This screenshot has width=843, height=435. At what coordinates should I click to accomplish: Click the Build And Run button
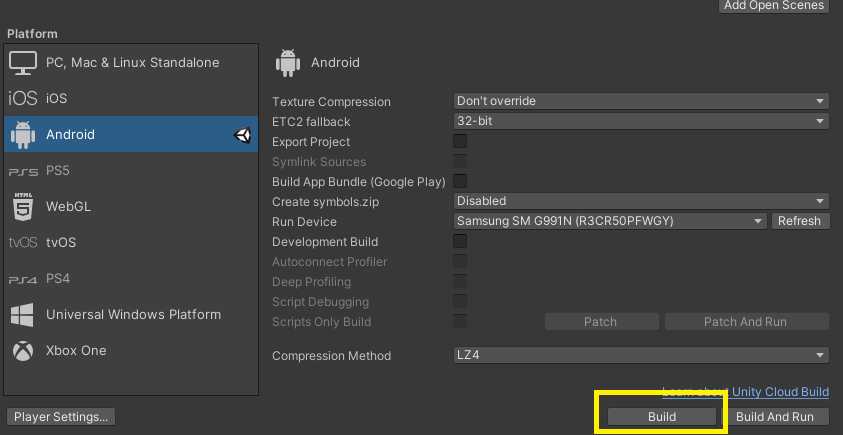[775, 417]
